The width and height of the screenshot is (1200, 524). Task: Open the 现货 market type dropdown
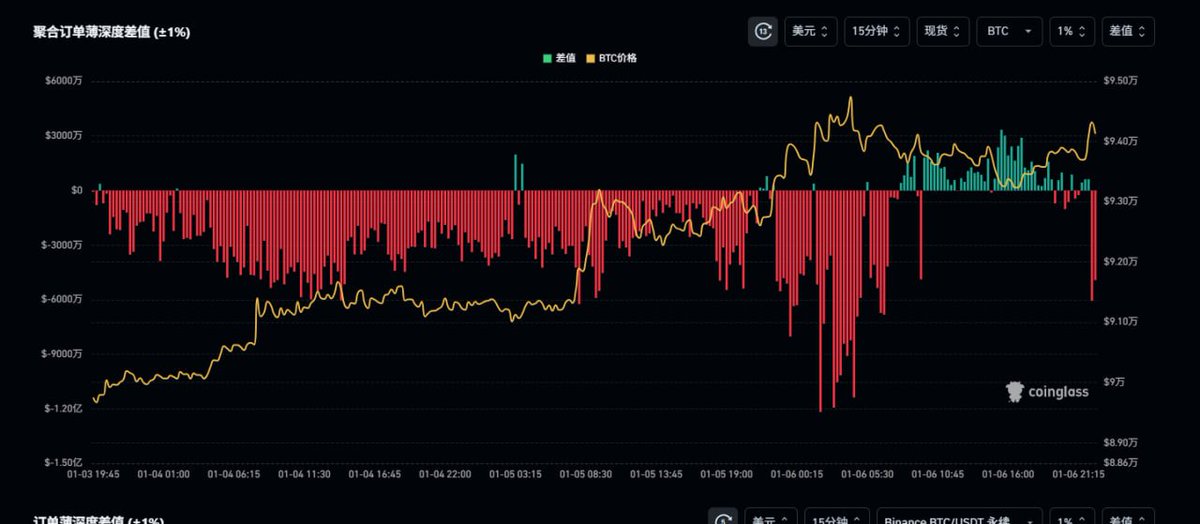coord(944,32)
